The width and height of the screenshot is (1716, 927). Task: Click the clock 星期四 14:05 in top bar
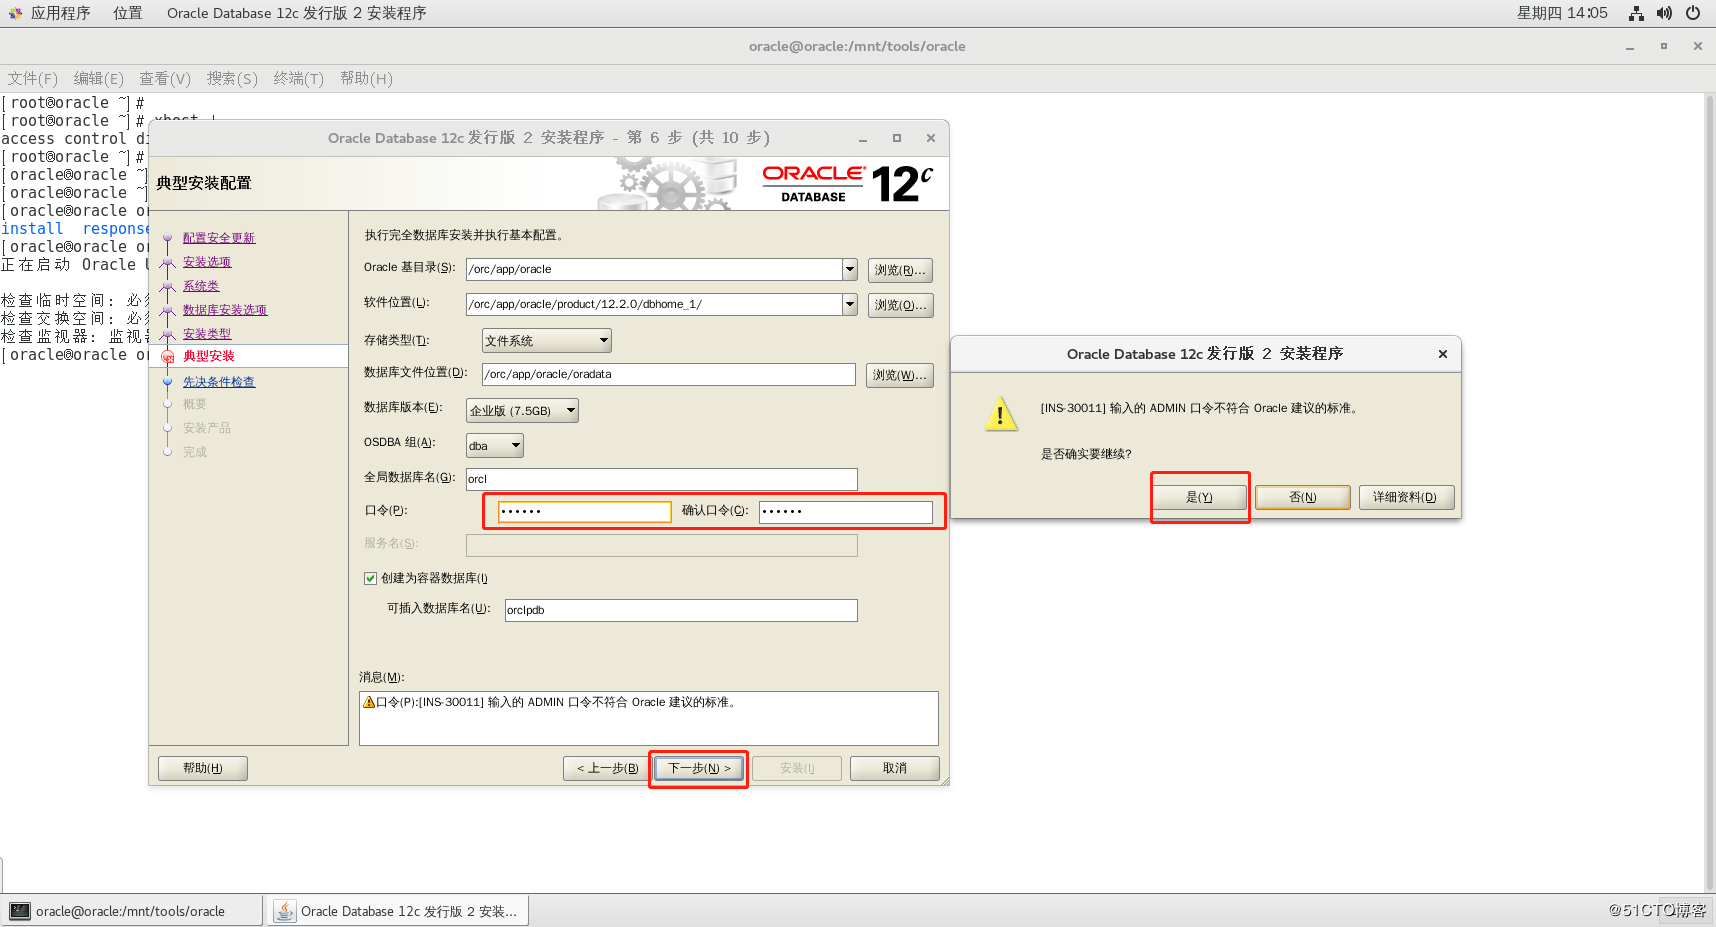point(1562,13)
